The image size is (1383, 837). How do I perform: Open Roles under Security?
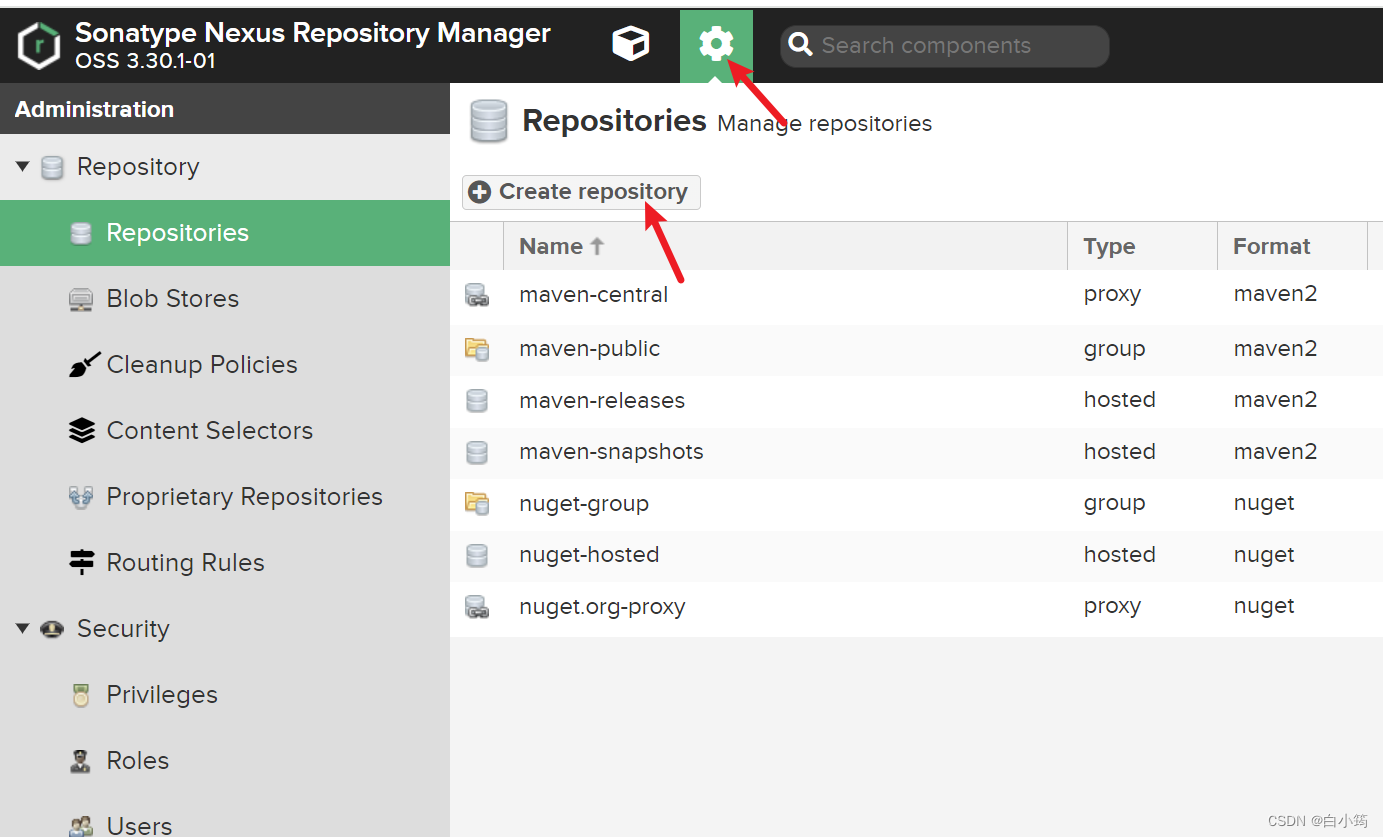tap(225, 761)
